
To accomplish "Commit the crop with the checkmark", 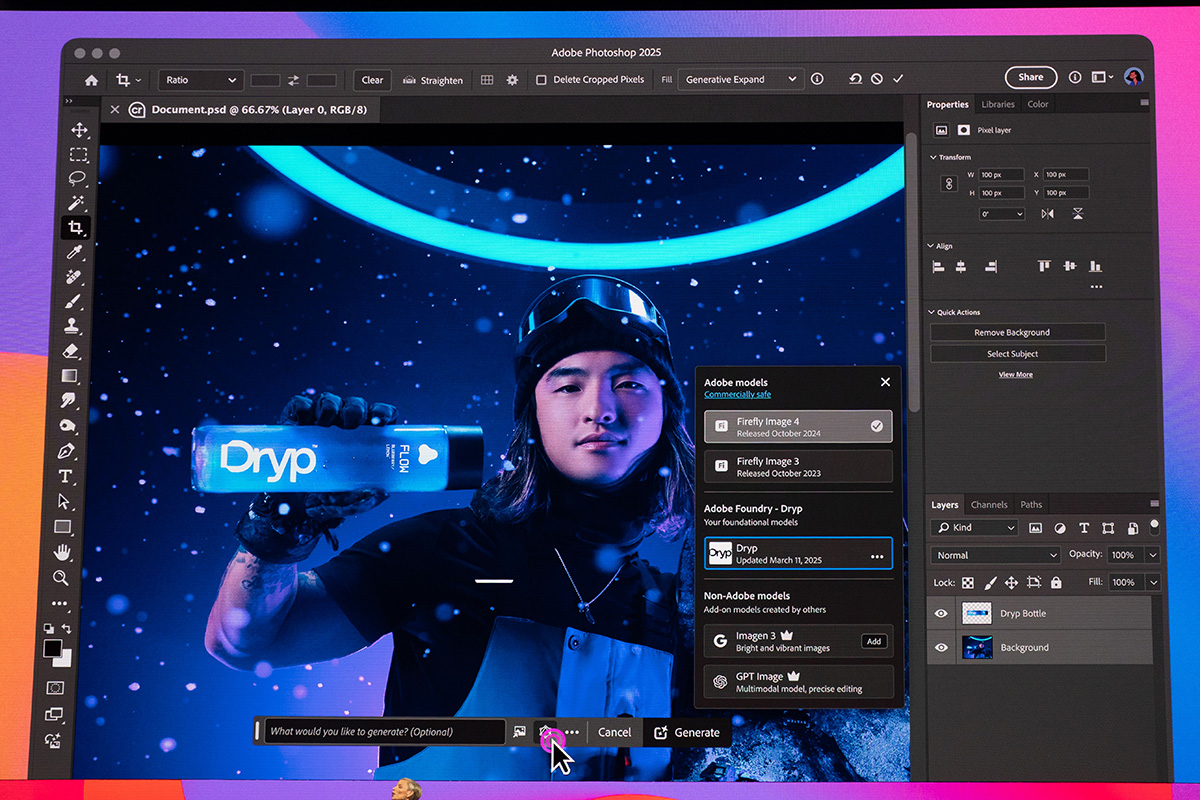I will point(898,79).
